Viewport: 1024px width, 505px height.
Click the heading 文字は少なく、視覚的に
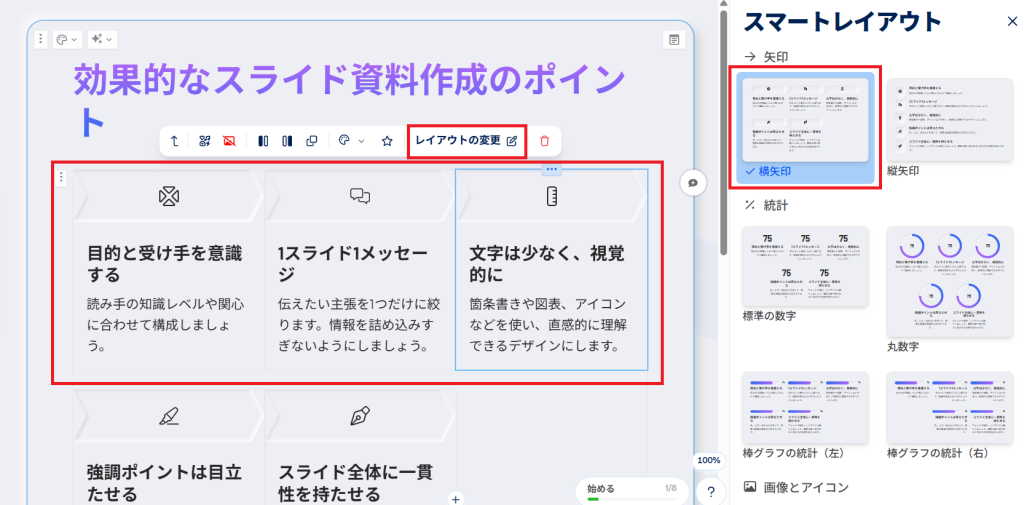tap(547, 264)
